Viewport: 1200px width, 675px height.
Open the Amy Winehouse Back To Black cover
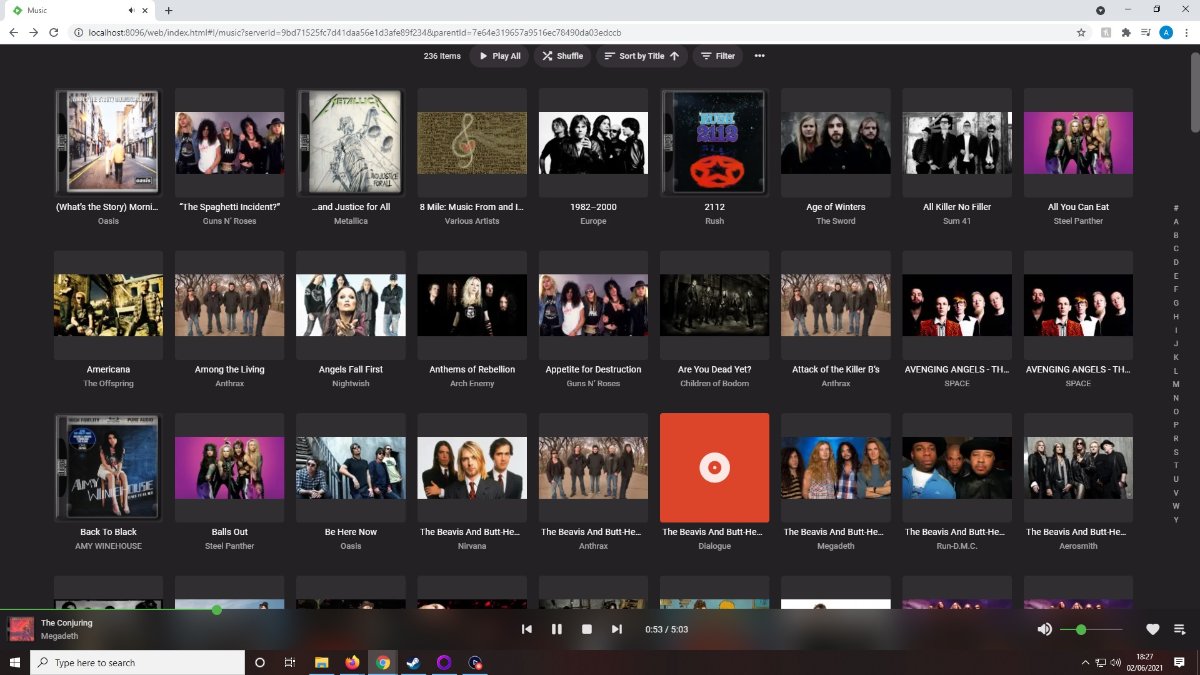pos(108,467)
